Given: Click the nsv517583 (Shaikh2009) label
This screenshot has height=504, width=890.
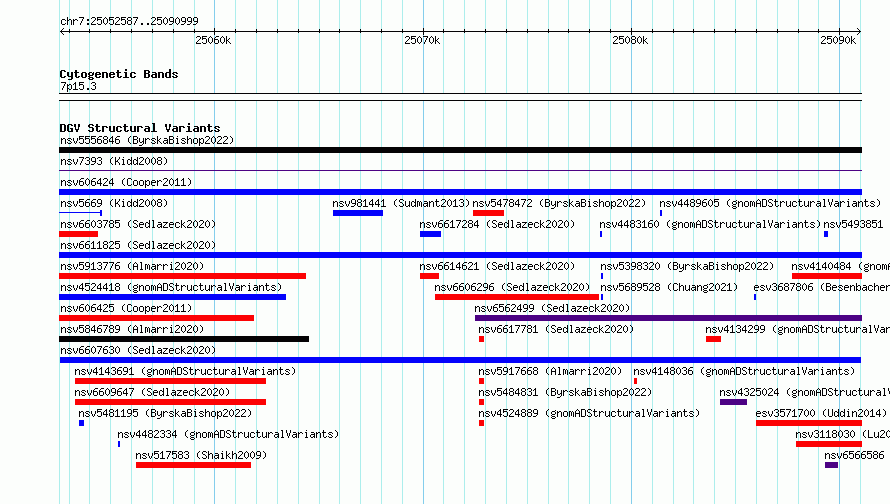Looking at the screenshot, I should point(201,455).
